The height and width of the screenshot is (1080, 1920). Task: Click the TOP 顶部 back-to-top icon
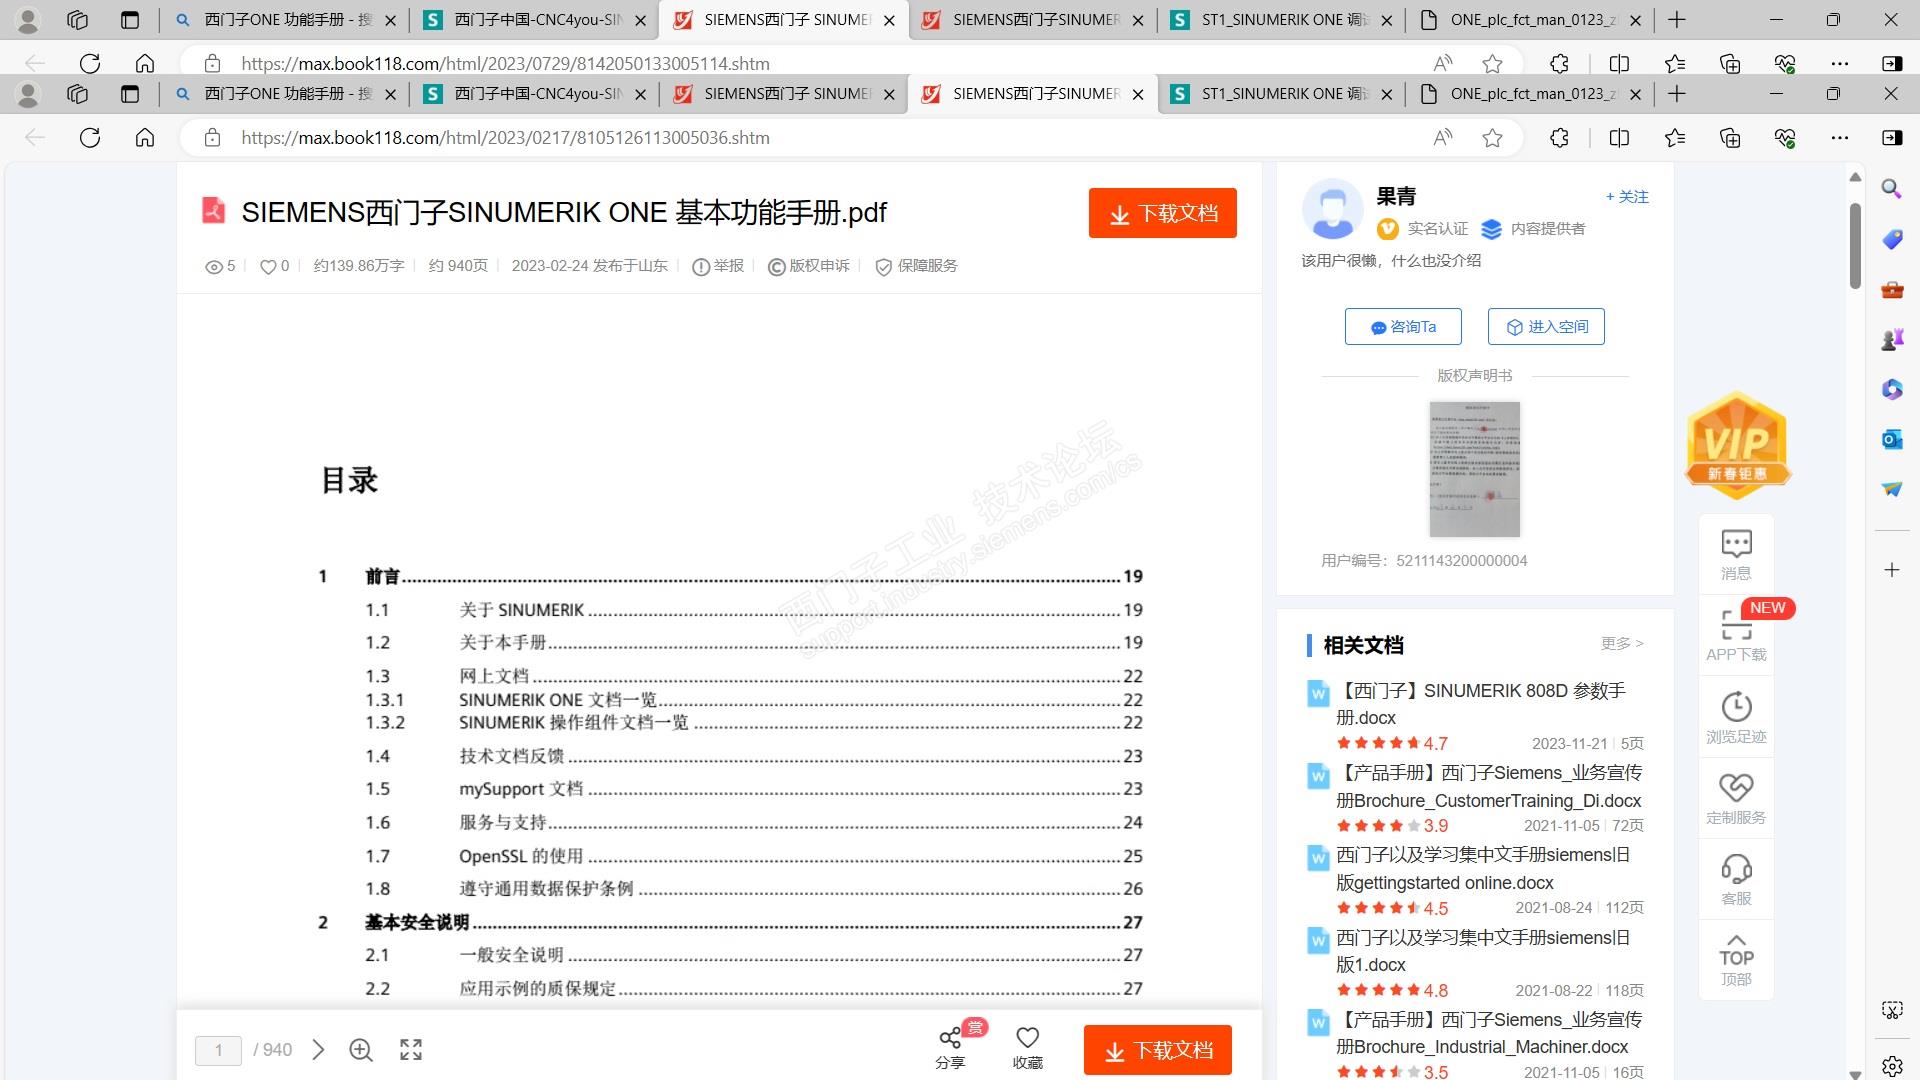click(1736, 957)
